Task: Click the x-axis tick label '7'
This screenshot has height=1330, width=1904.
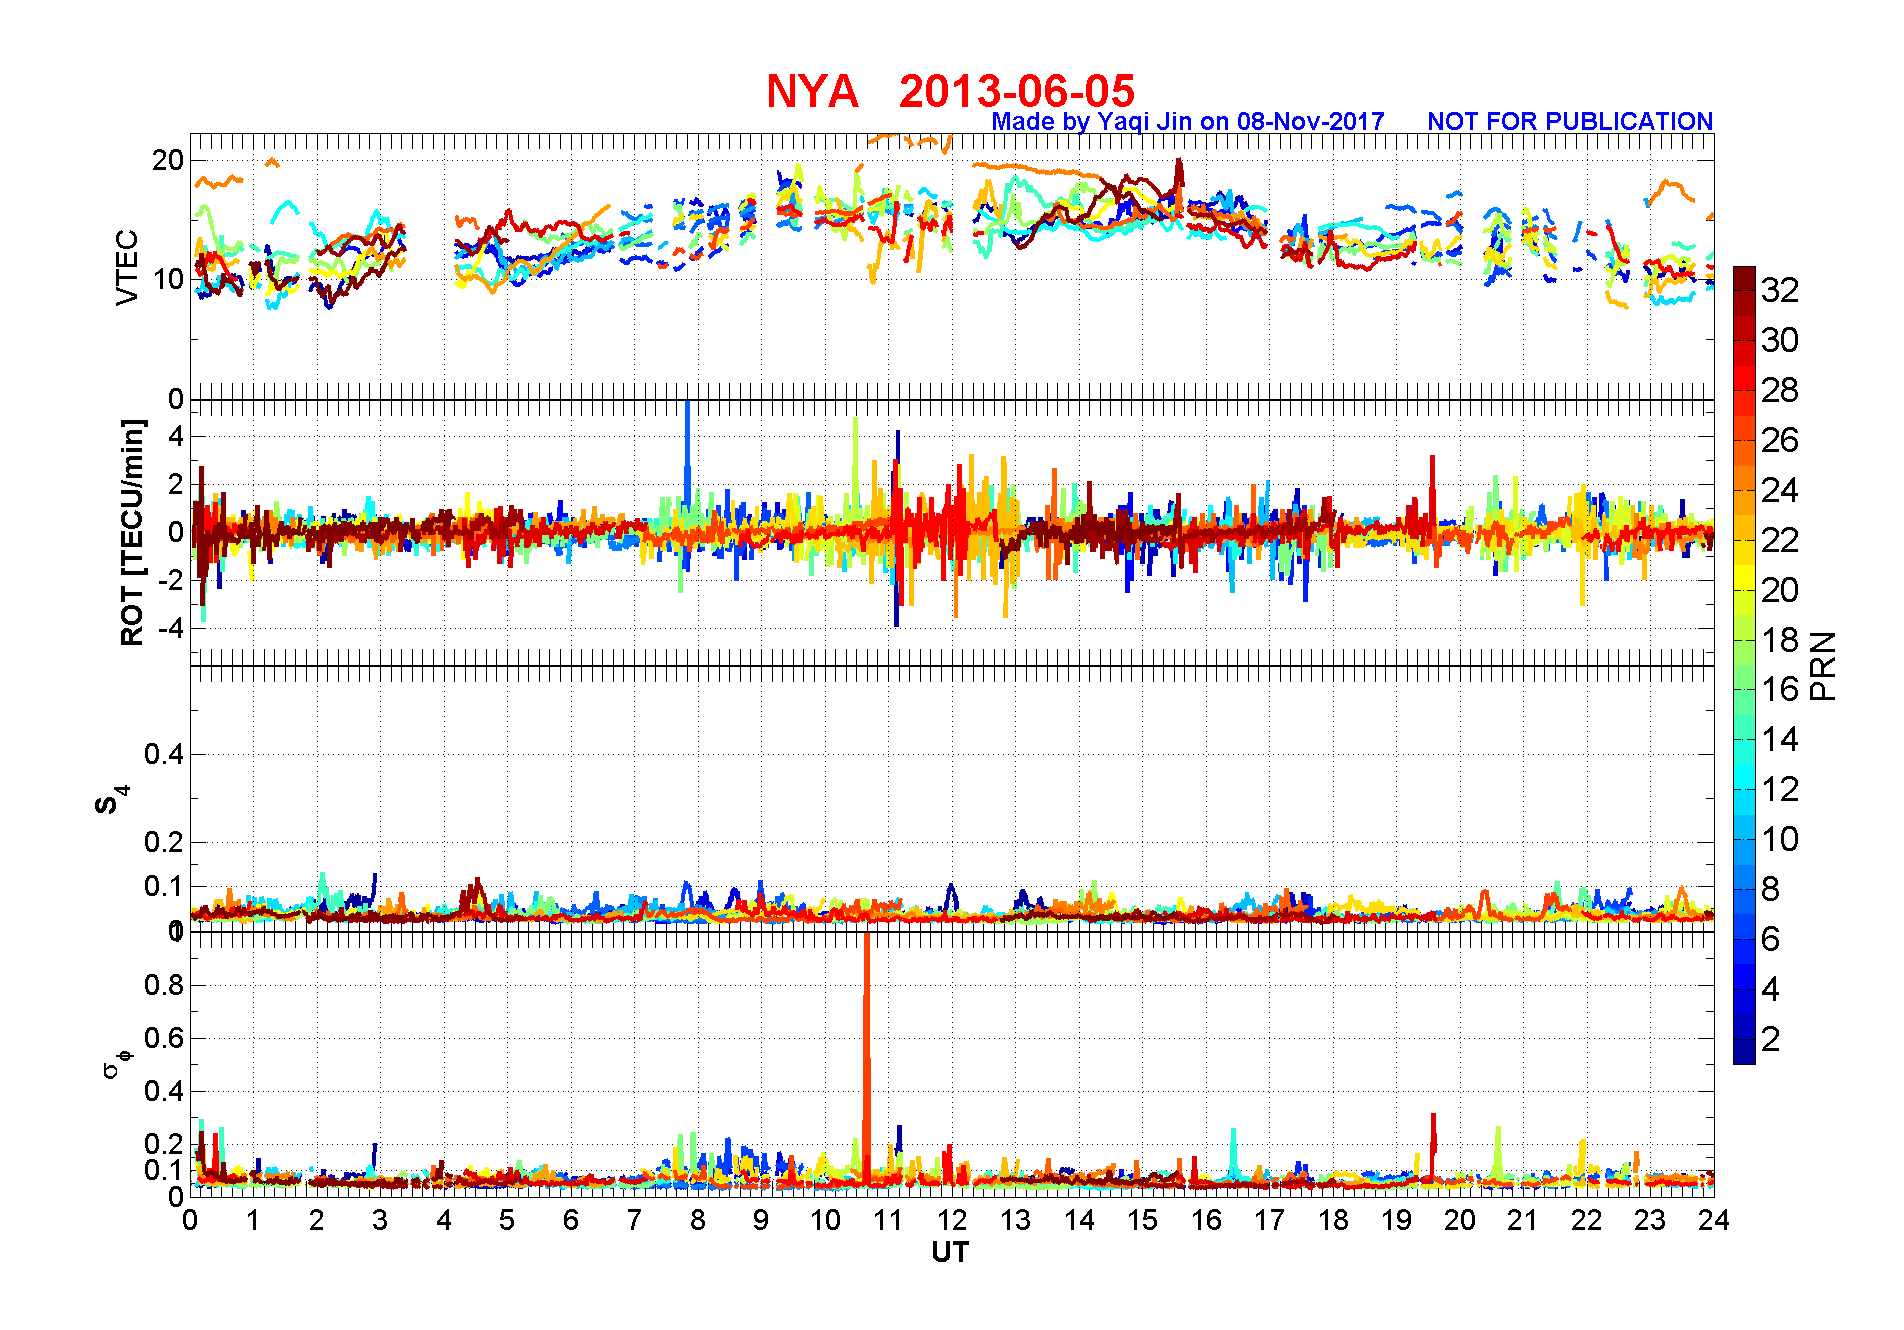Action: [x=634, y=1220]
